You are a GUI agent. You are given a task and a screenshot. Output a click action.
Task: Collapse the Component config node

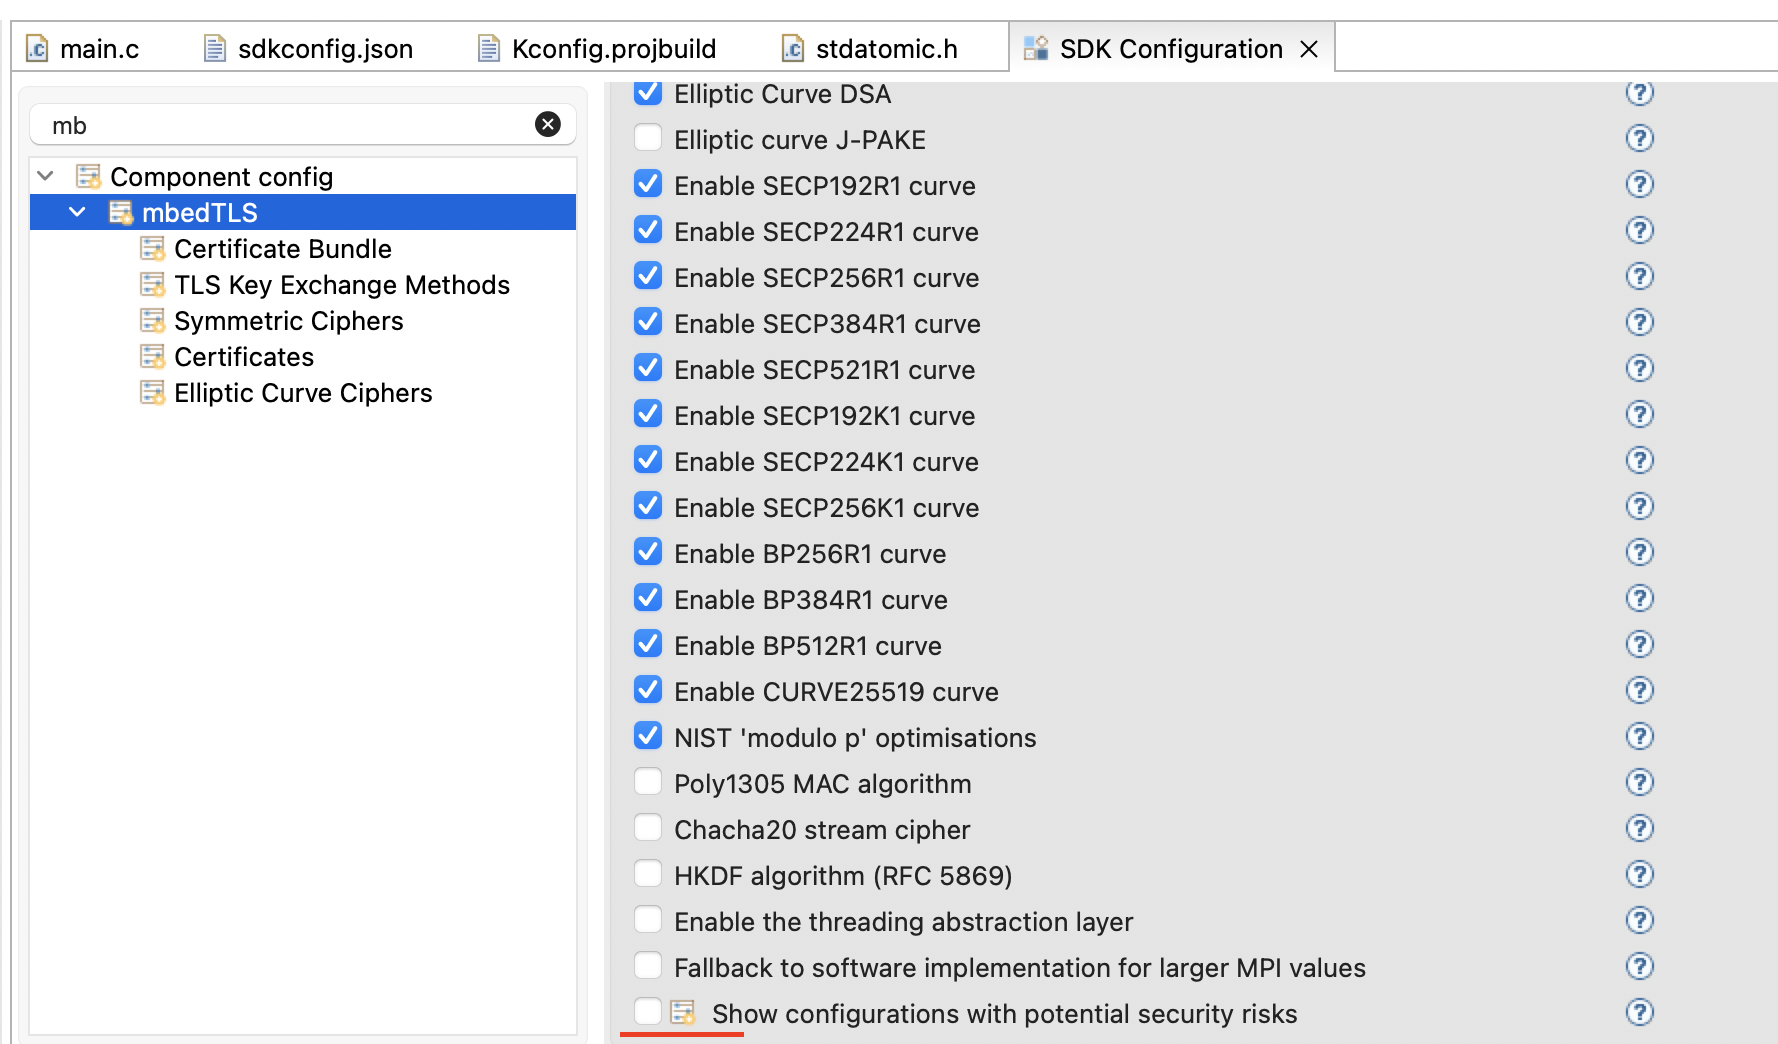tap(44, 175)
